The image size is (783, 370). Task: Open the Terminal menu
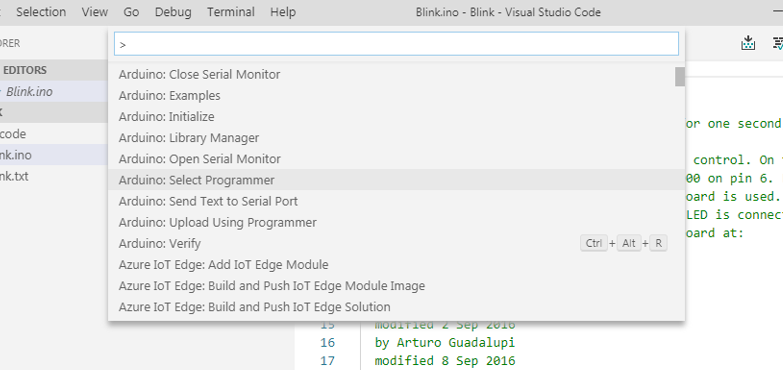(231, 12)
